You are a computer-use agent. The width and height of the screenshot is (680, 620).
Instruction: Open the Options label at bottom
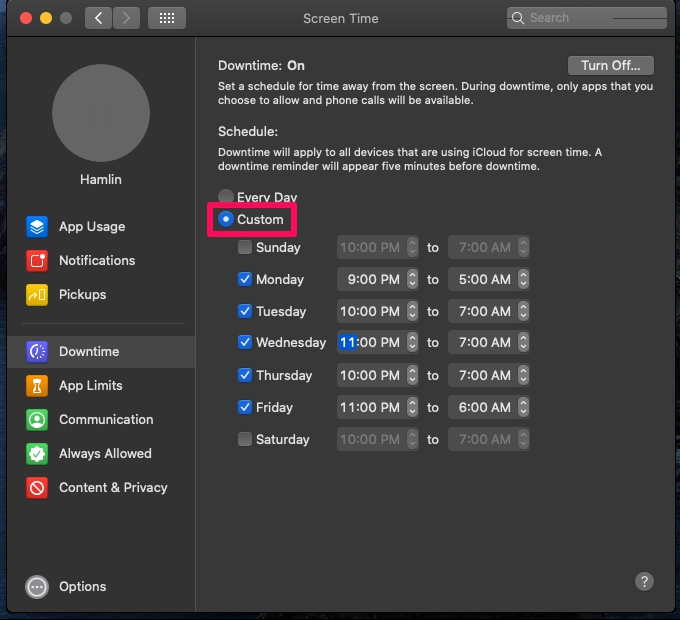[82, 587]
